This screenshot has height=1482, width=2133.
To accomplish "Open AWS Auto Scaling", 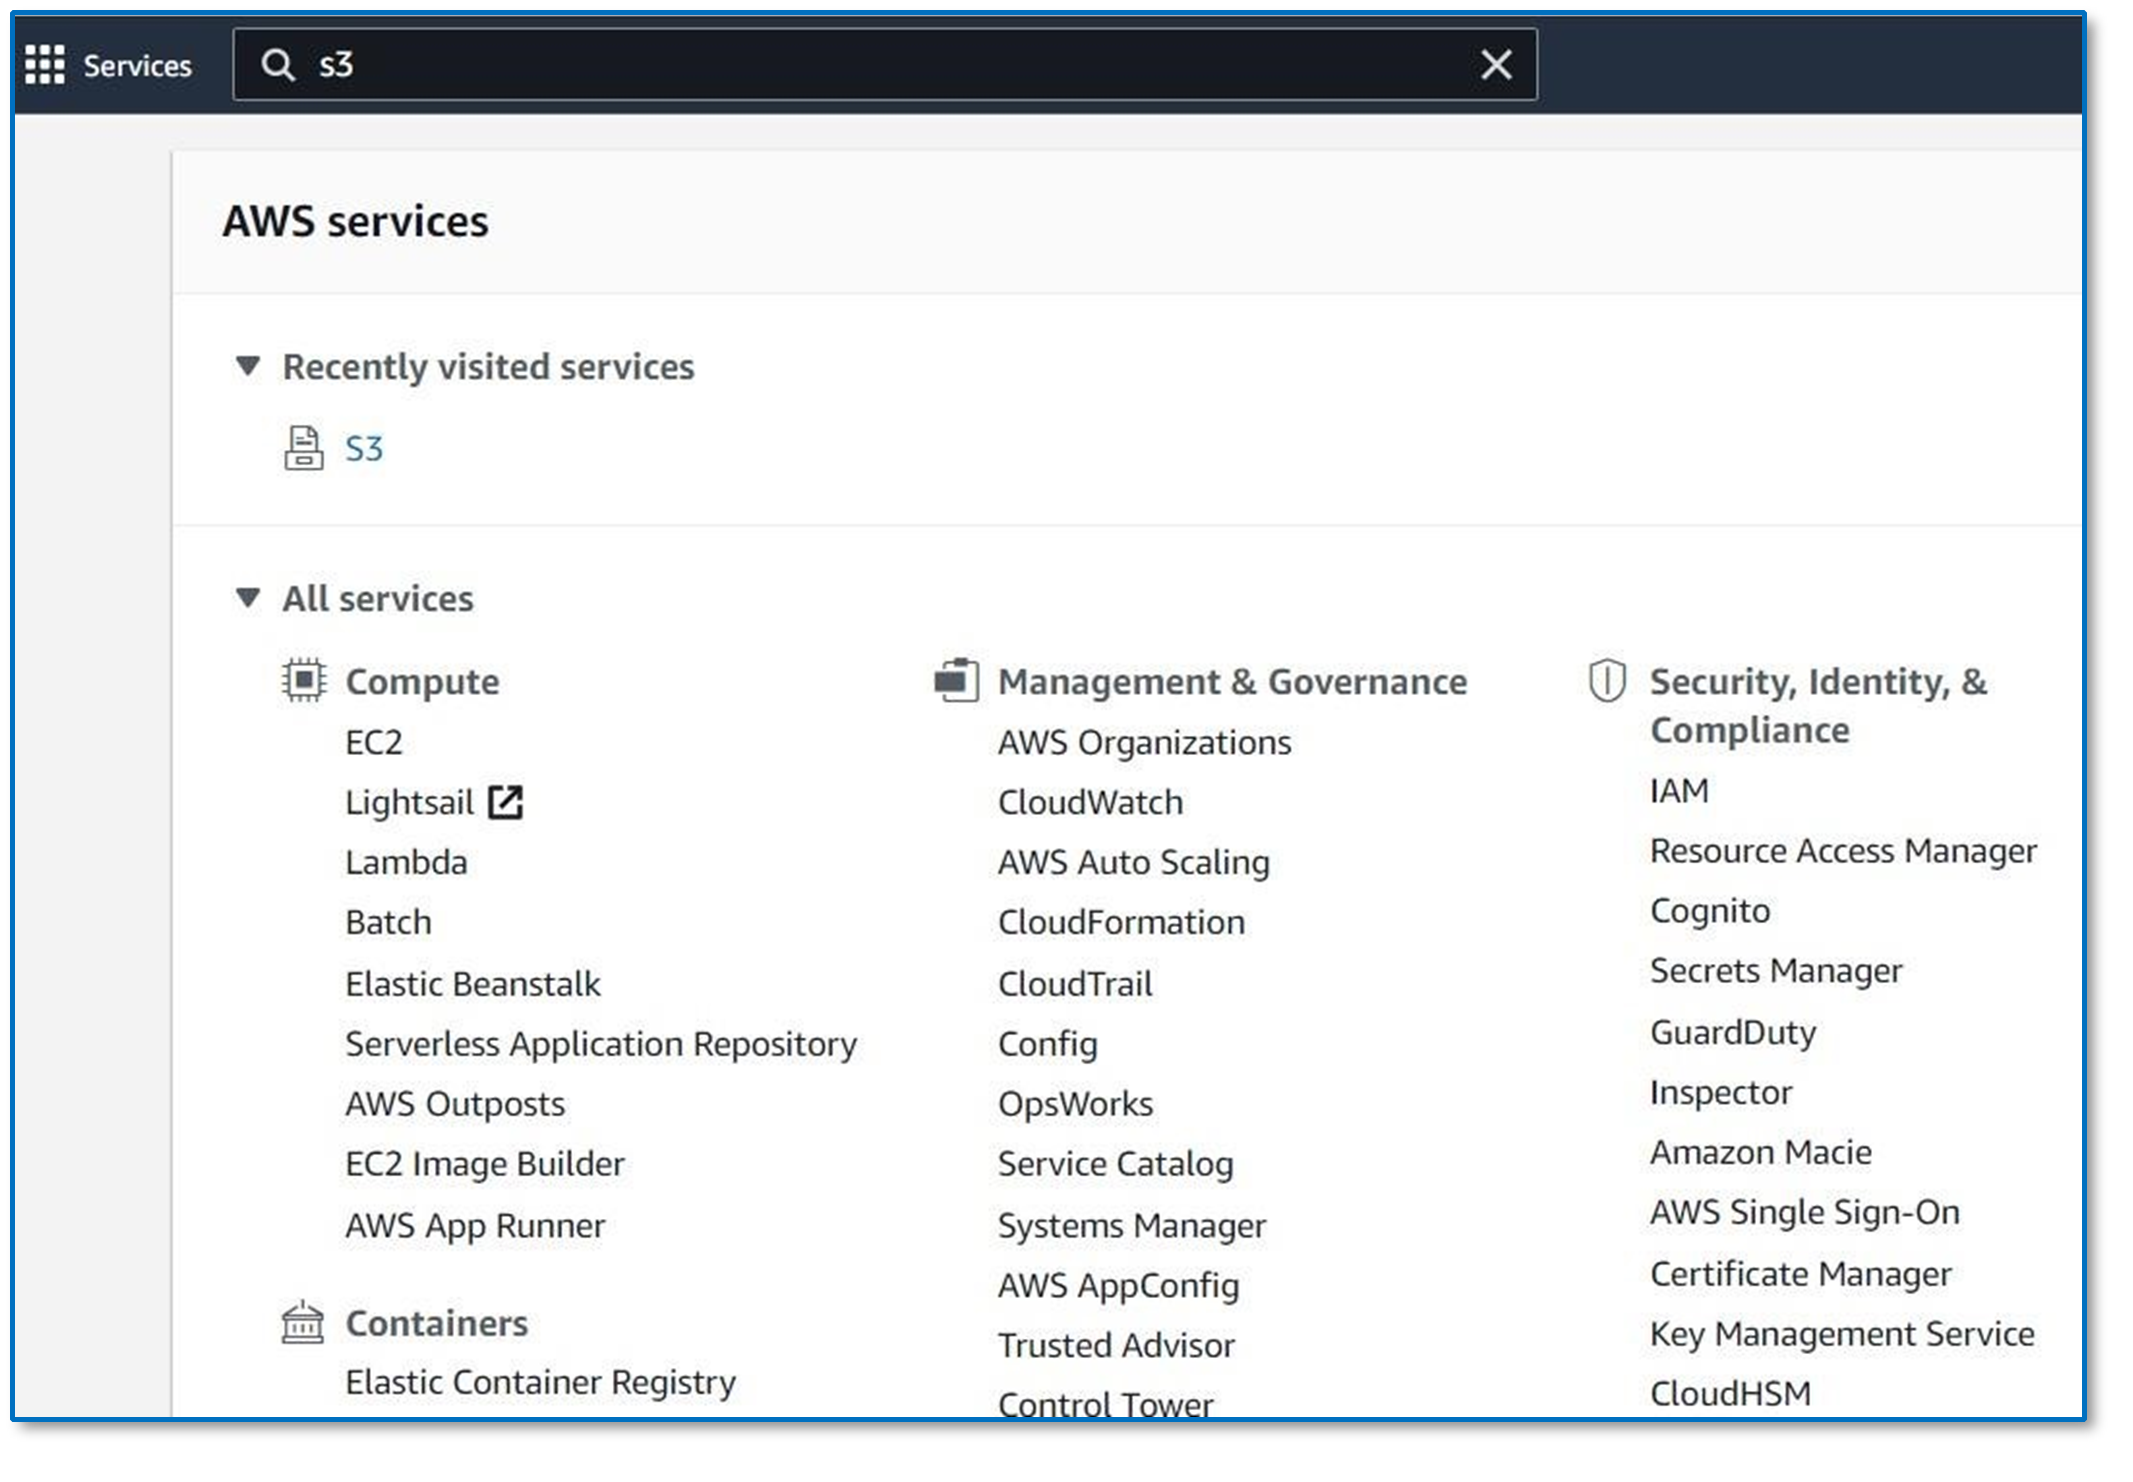I will 1134,863.
